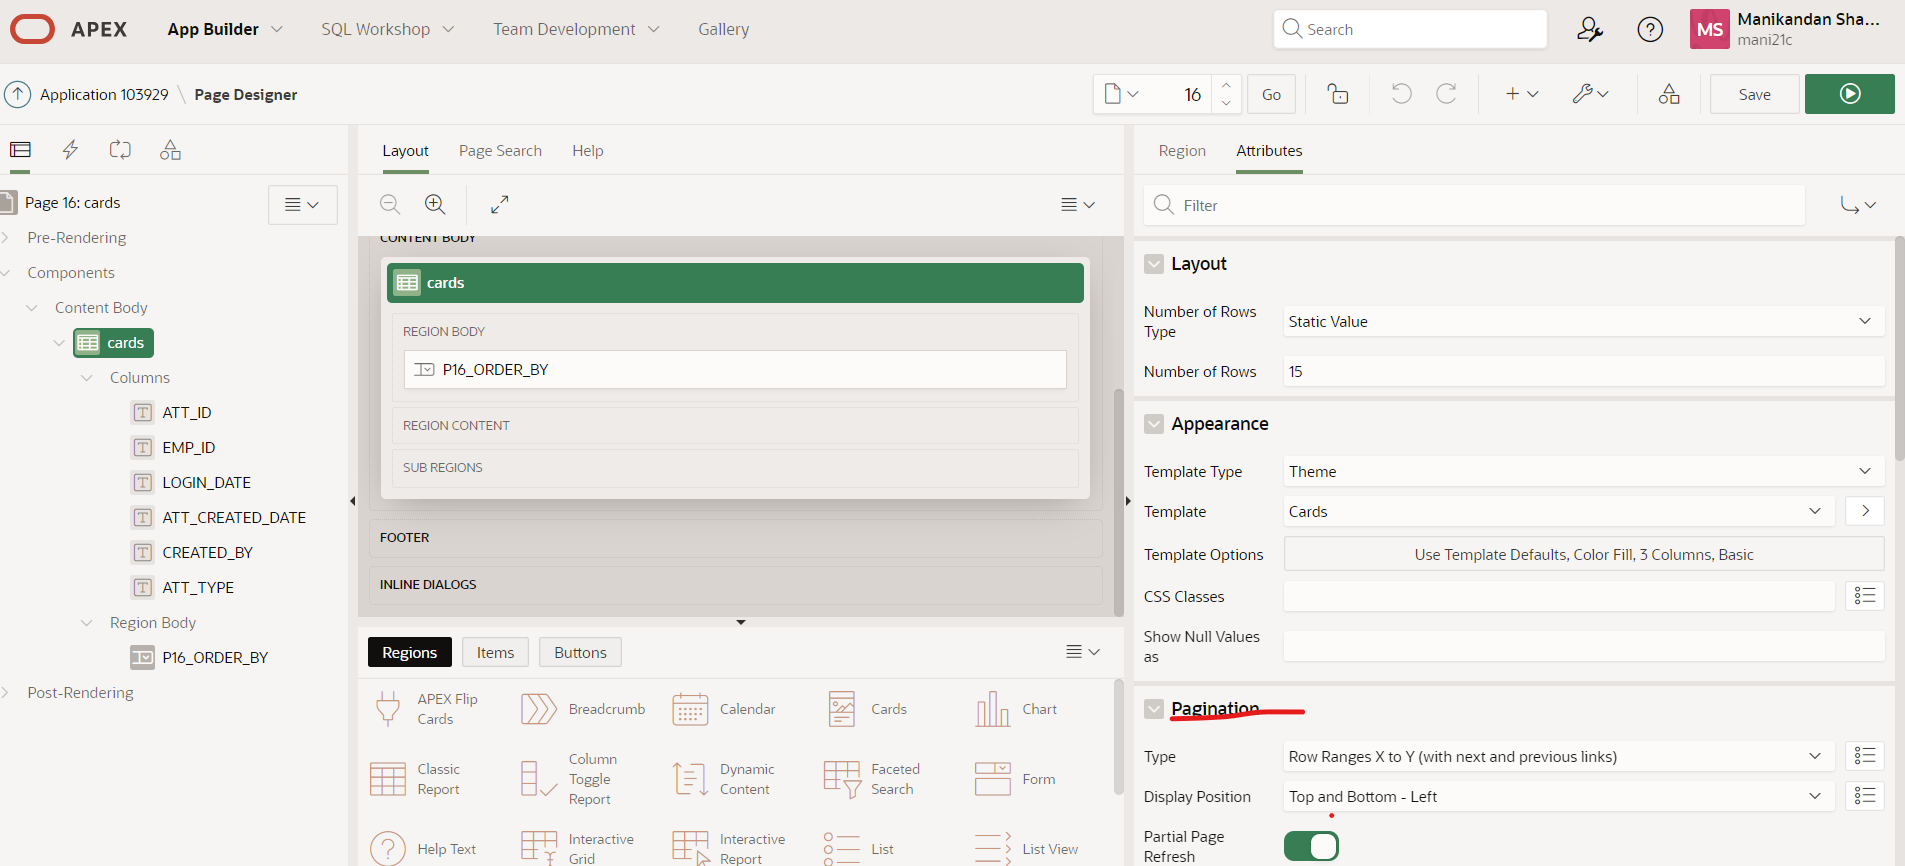Open the SQL Workshop menu
Image resolution: width=1905 pixels, height=866 pixels.
(x=387, y=30)
